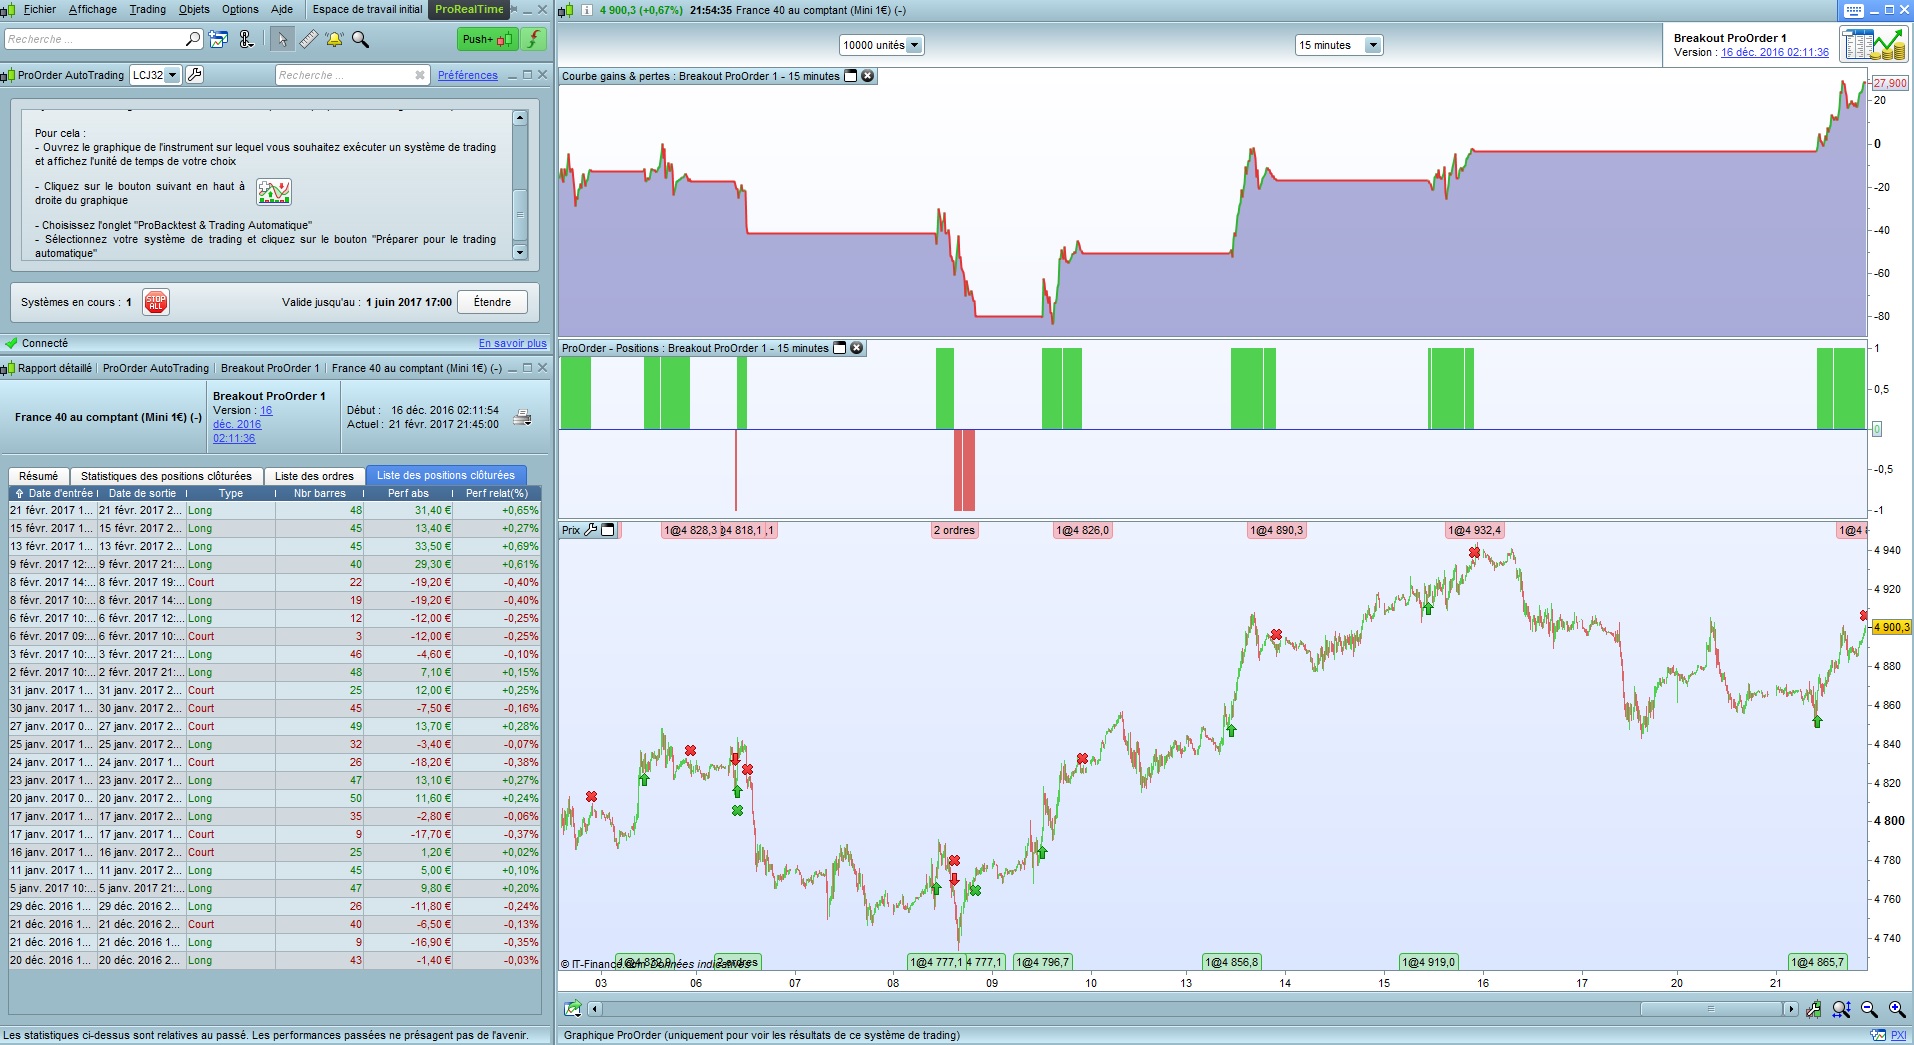
Task: Clear the AutoTrading search field
Action: 420,75
